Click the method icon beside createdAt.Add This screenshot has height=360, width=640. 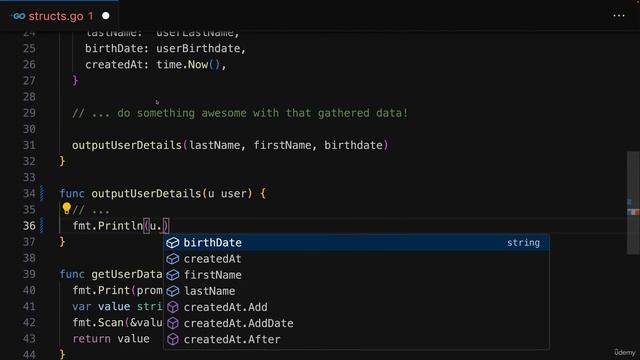(173, 307)
